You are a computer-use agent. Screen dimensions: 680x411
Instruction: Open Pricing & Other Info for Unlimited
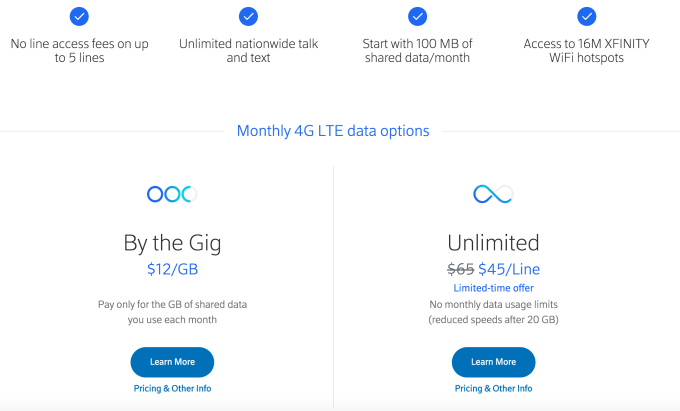[493, 388]
